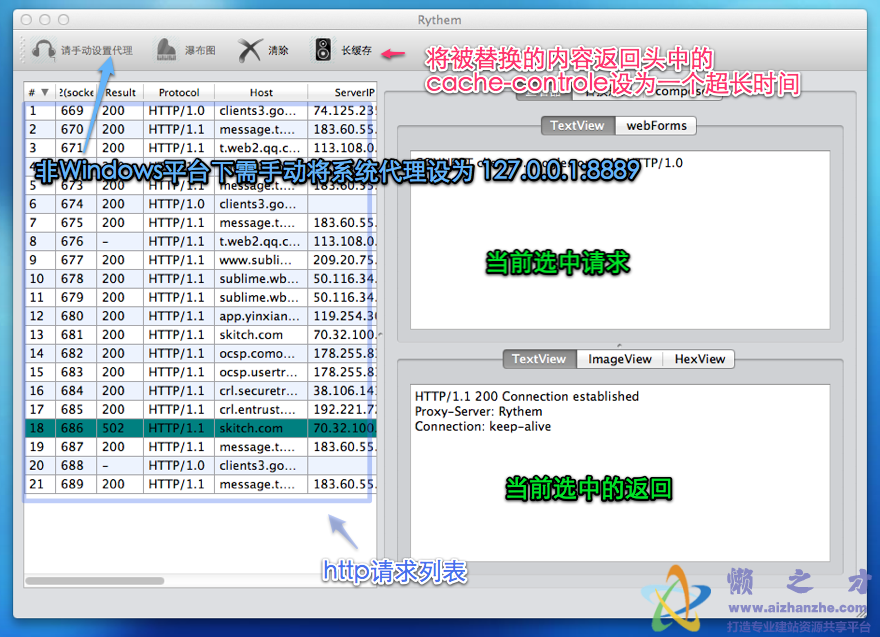Sort by the Host column header
Image resolution: width=880 pixels, height=637 pixels.
coord(261,93)
